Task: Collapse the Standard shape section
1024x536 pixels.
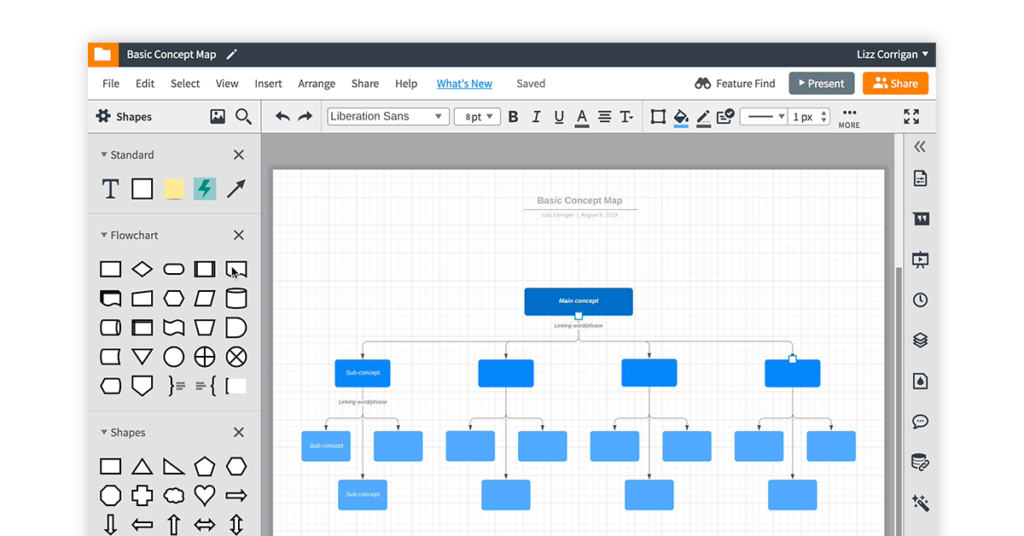Action: pyautogui.click(x=103, y=155)
